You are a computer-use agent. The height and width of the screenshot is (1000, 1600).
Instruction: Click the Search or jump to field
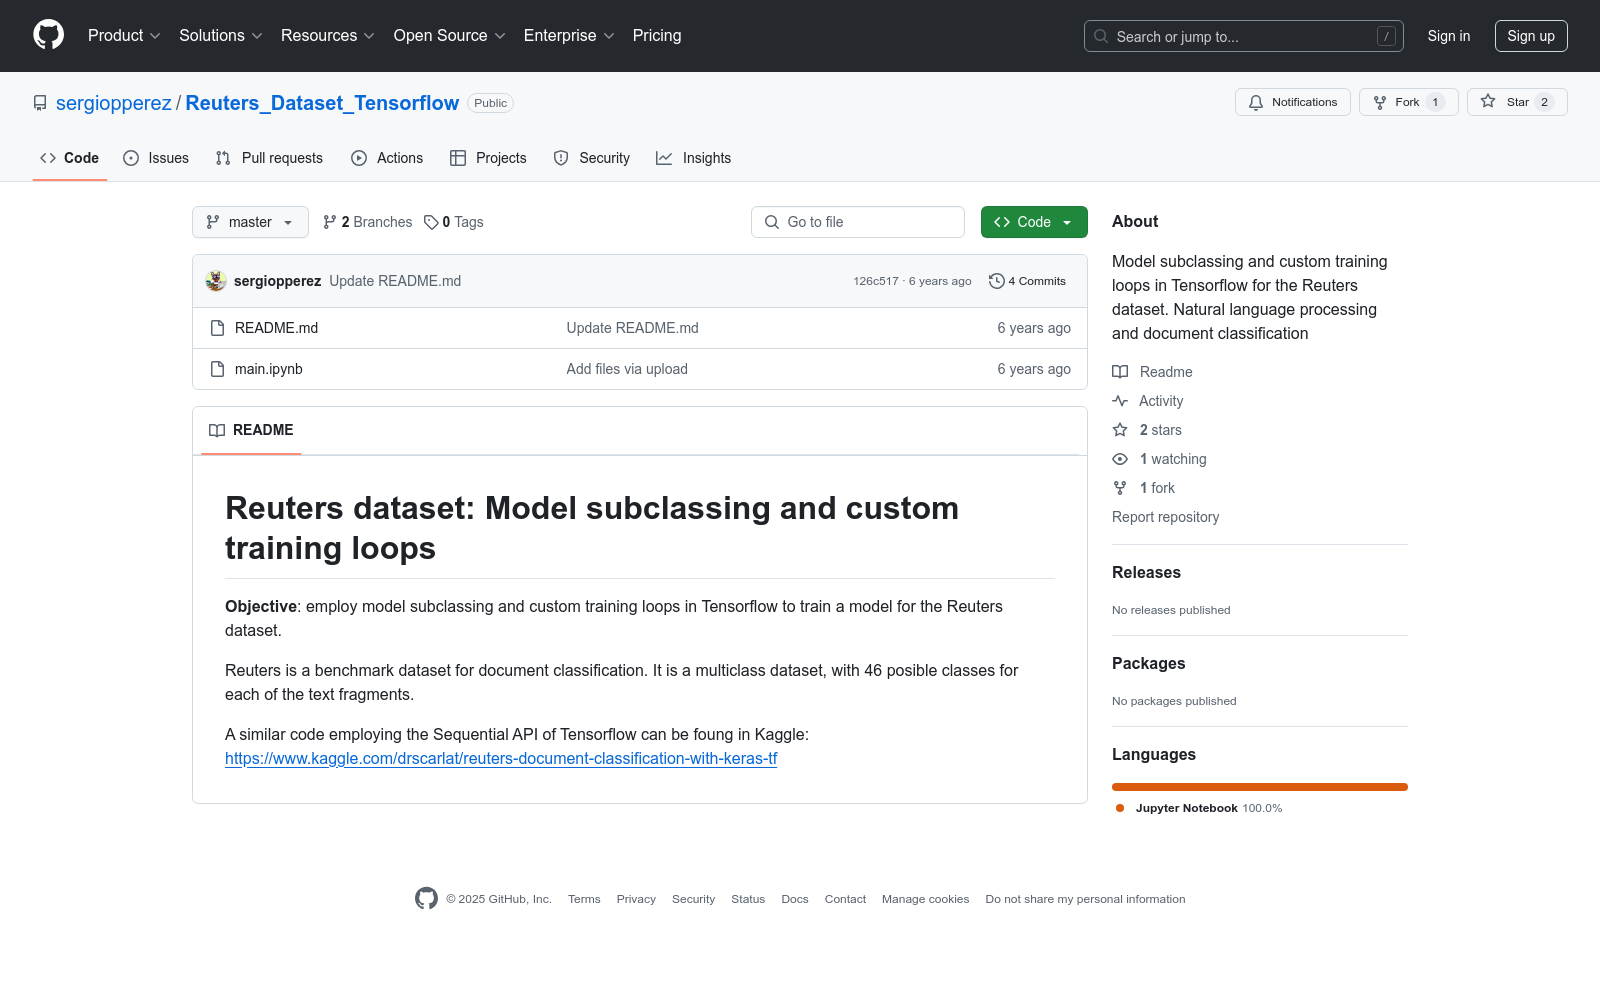tap(1244, 36)
